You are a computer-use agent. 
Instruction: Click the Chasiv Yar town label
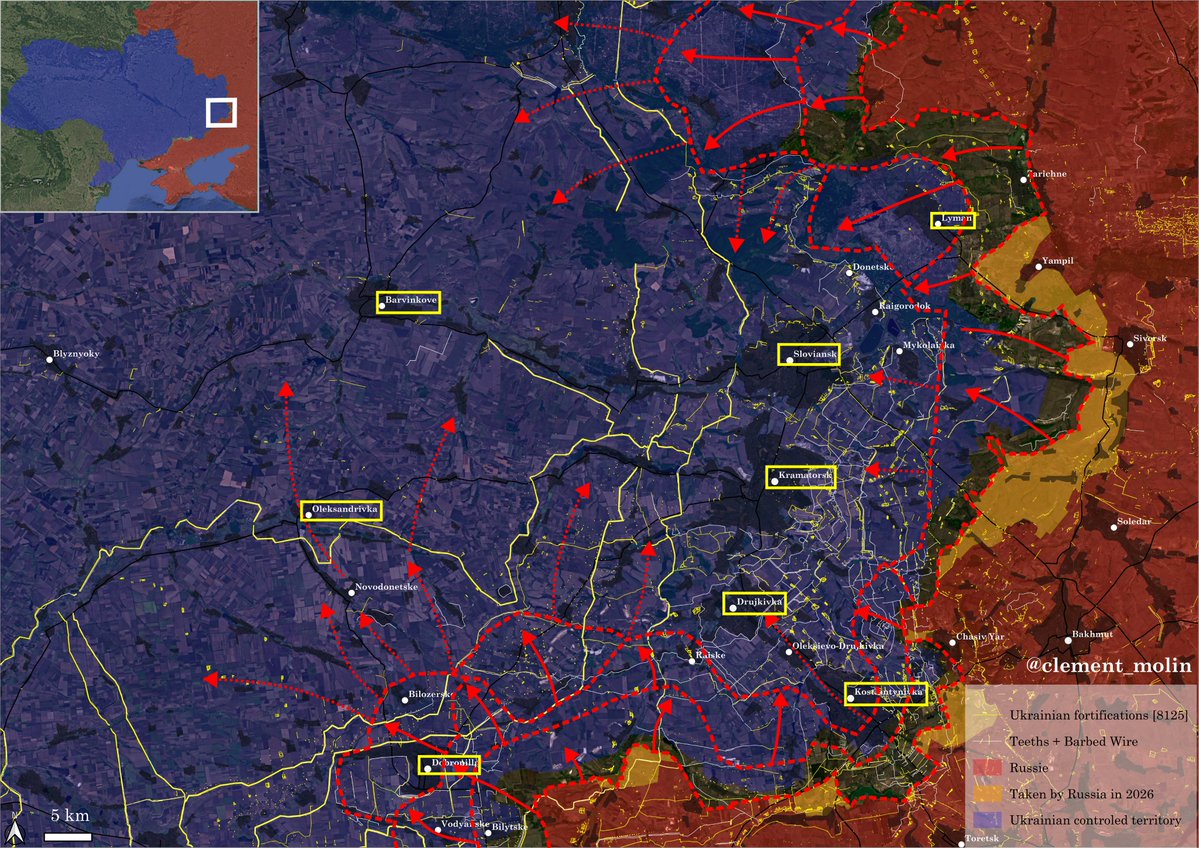(980, 637)
